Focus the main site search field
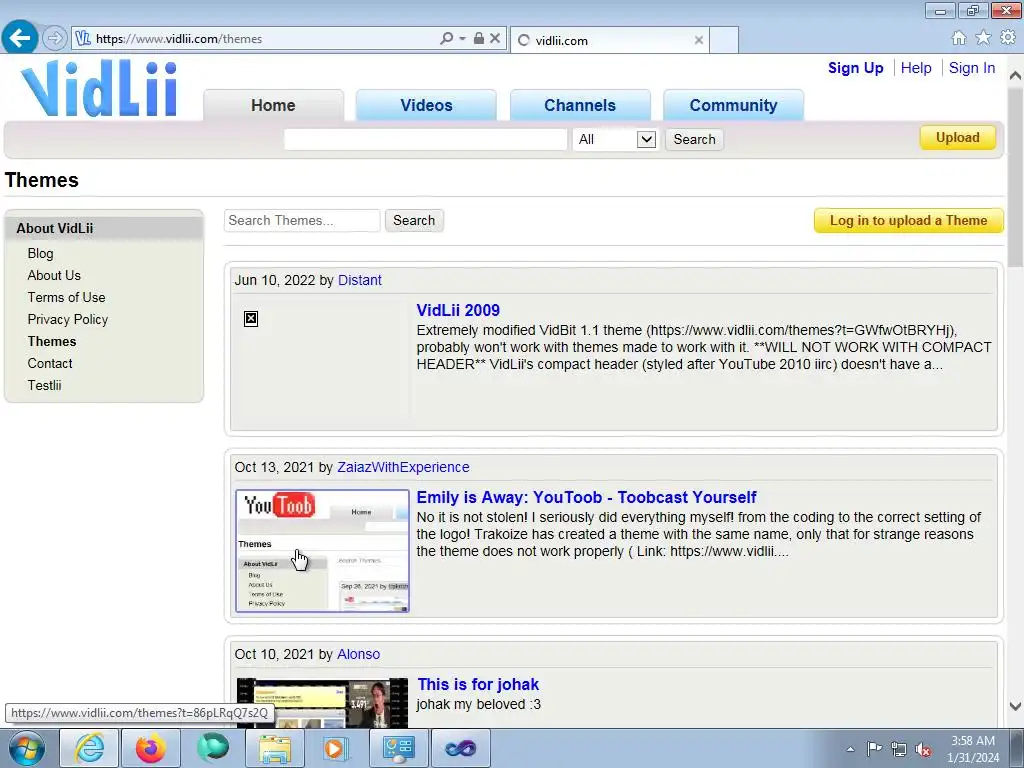 click(x=425, y=139)
